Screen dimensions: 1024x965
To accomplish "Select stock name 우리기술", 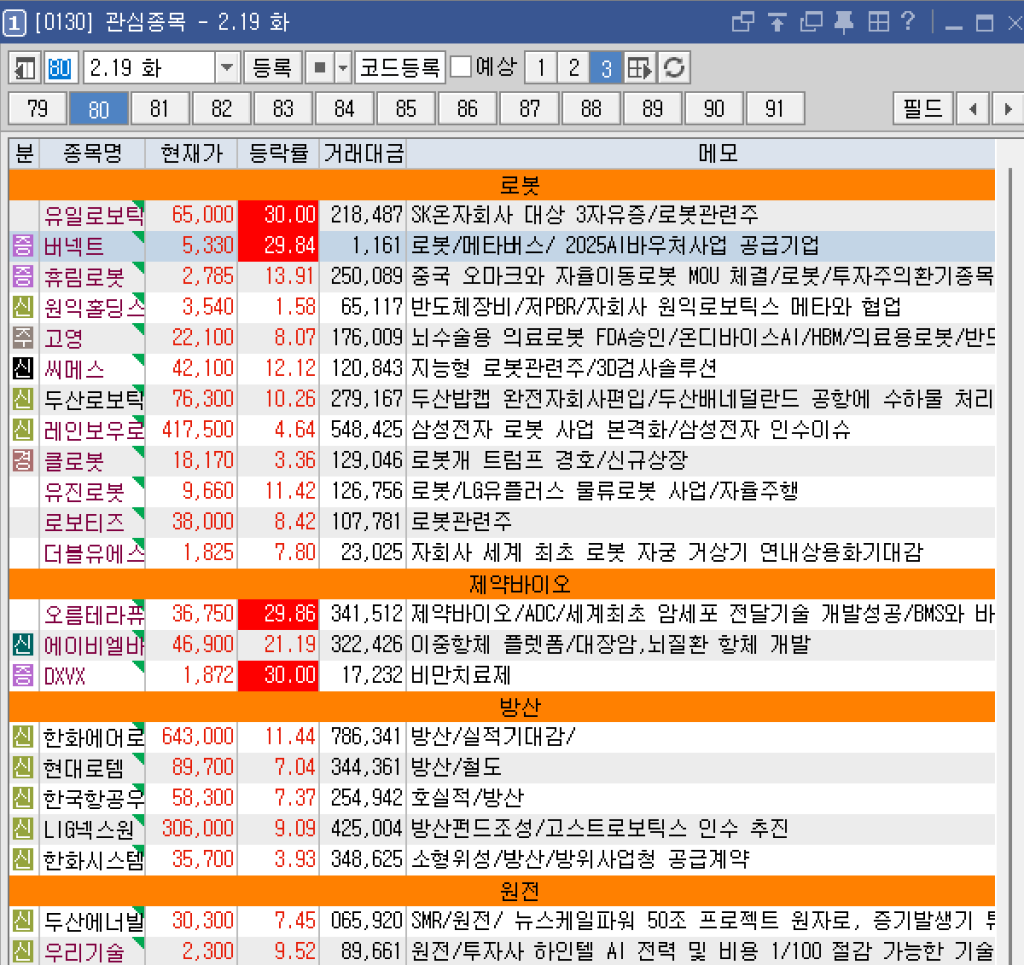I will pyautogui.click(x=84, y=952).
